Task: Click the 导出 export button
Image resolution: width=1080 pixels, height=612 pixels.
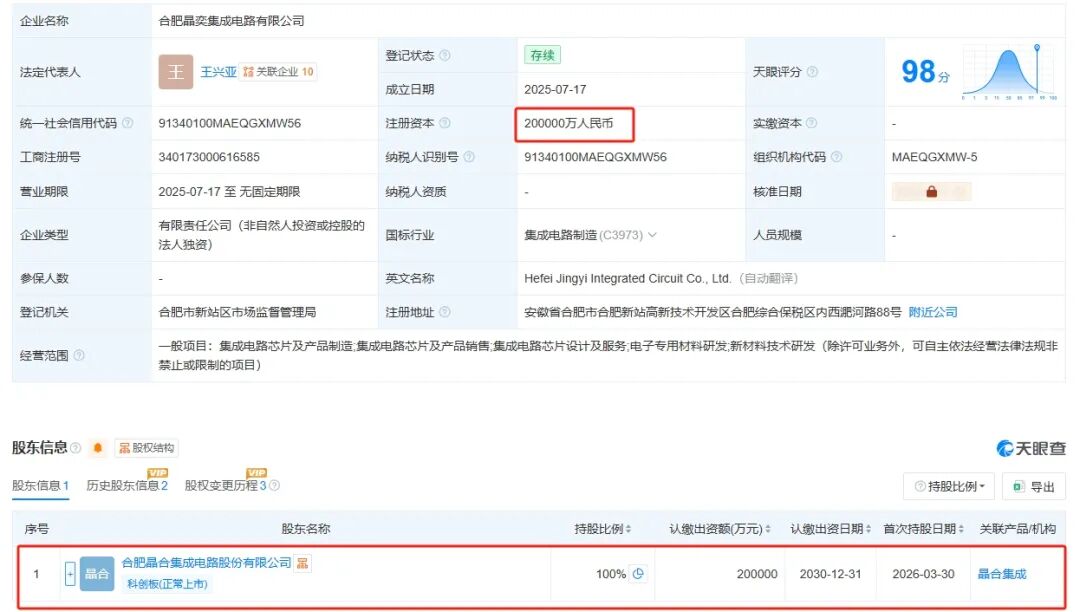Action: [x=1034, y=486]
